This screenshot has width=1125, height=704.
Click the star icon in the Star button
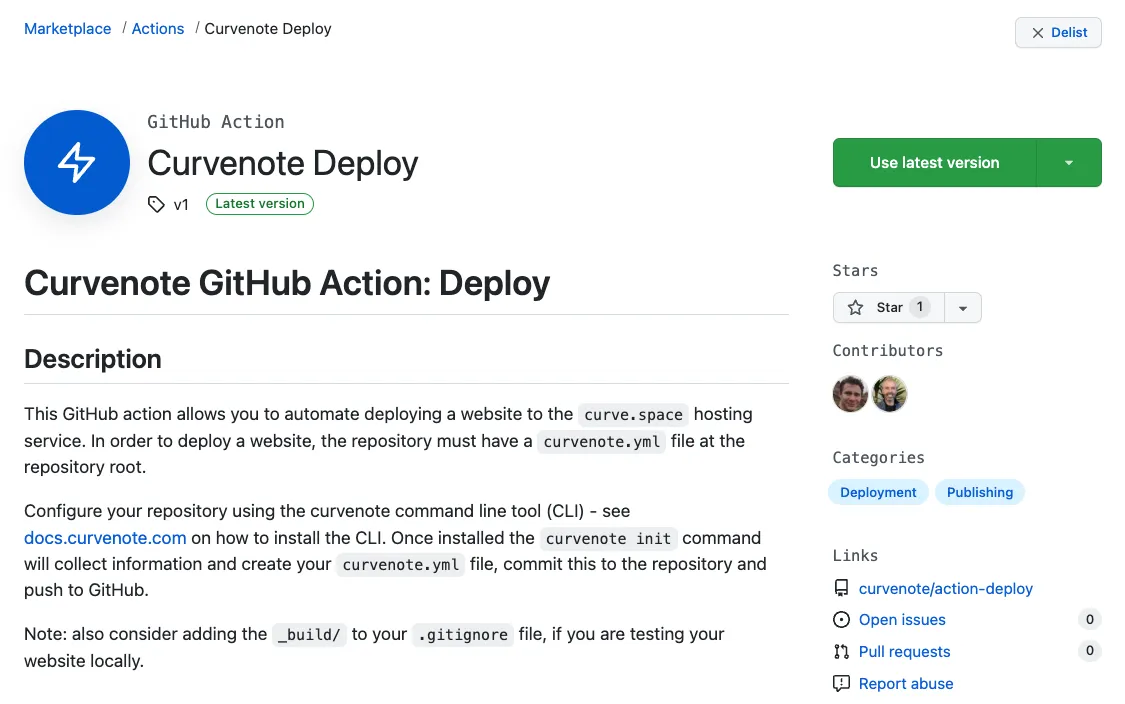[857, 307]
